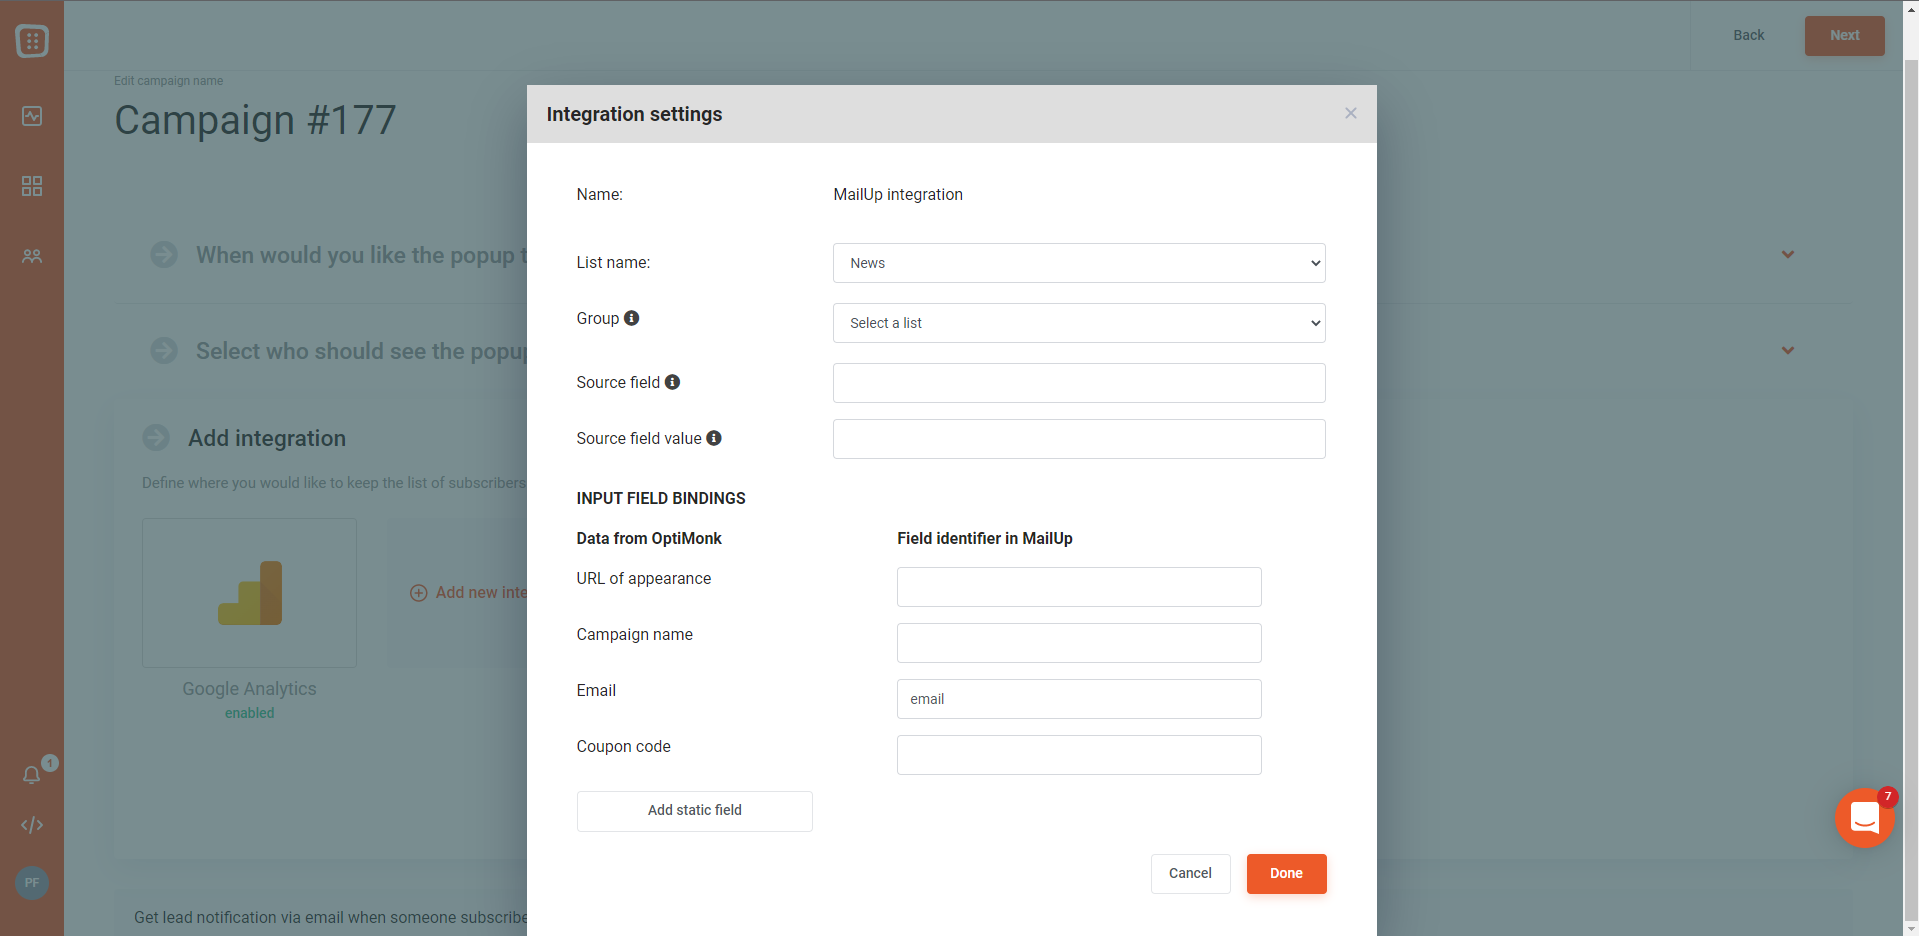Click the Email binding input containing 'email'
The width and height of the screenshot is (1919, 936).
click(1079, 699)
